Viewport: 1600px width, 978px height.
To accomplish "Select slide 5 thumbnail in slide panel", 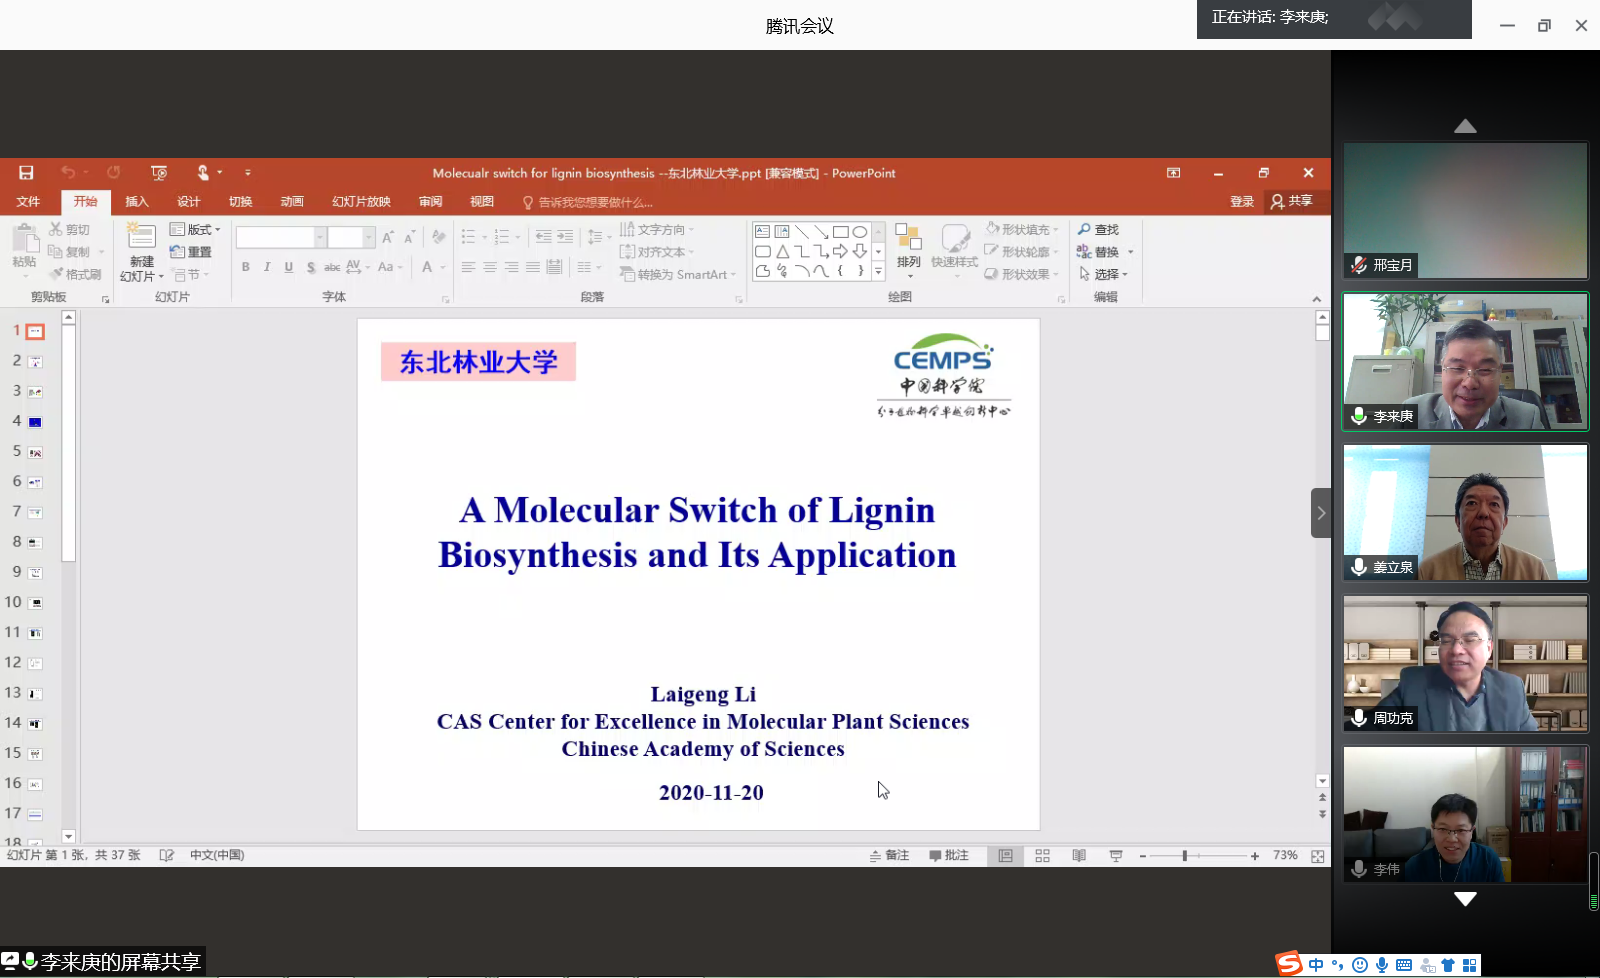I will [x=35, y=453].
